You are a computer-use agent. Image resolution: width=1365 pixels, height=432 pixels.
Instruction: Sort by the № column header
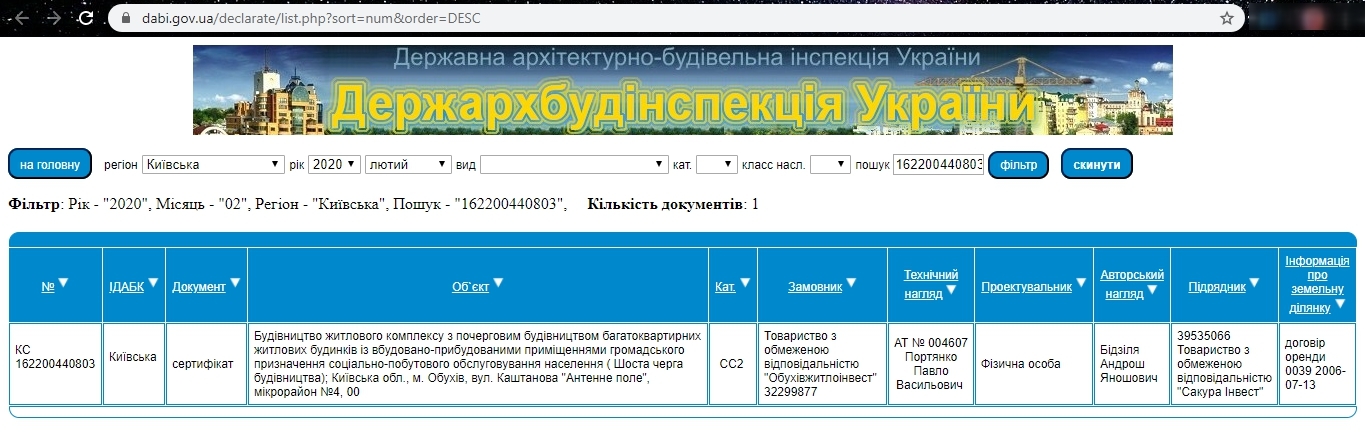pos(48,286)
